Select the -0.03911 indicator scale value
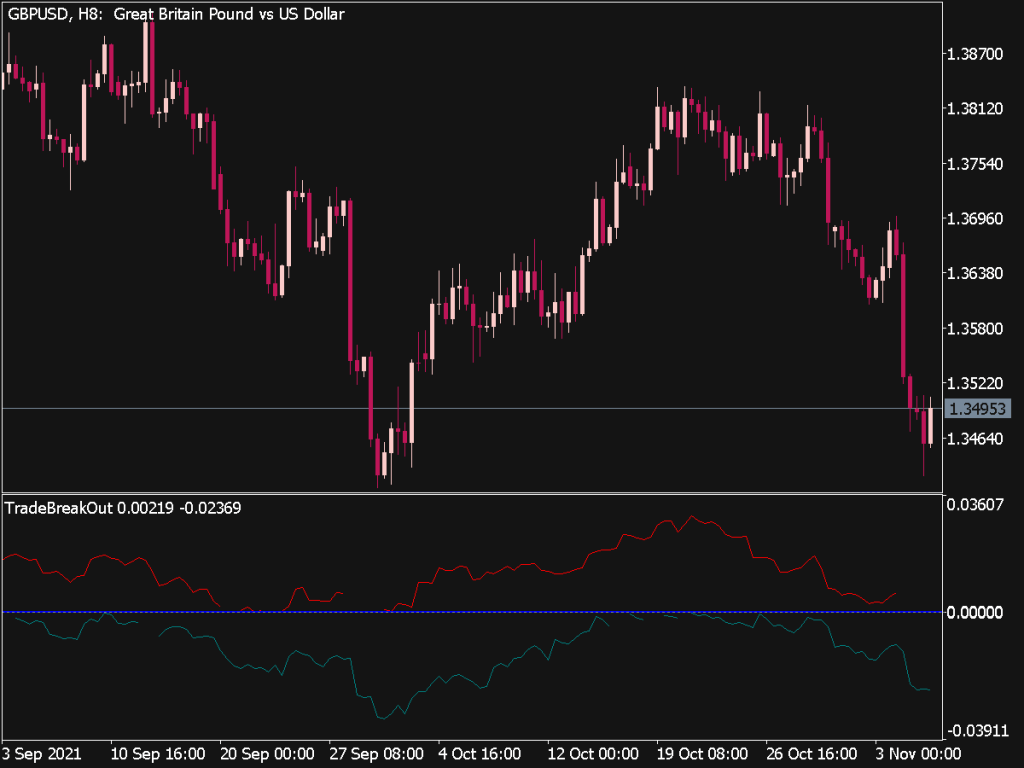 tap(972, 729)
